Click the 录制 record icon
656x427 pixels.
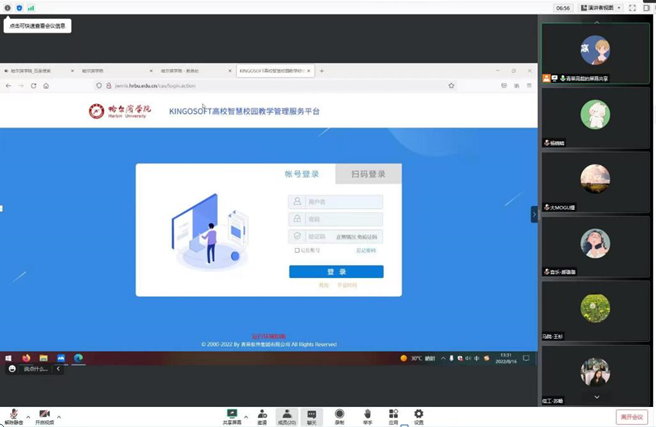(x=339, y=414)
